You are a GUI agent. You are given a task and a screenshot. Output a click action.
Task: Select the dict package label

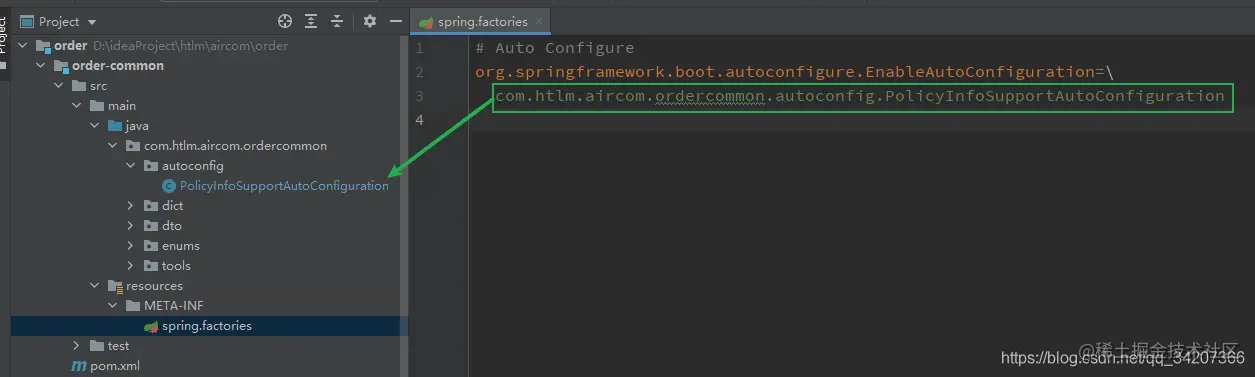coord(173,206)
